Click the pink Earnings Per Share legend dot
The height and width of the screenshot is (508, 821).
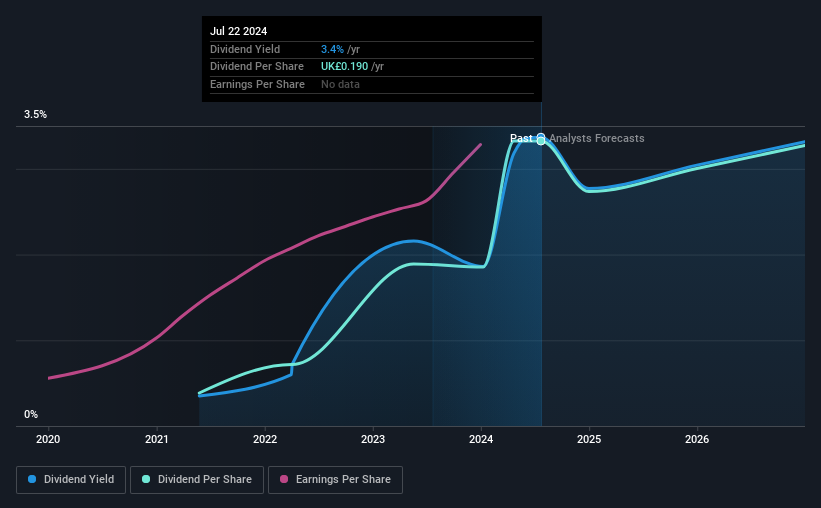[x=284, y=479]
